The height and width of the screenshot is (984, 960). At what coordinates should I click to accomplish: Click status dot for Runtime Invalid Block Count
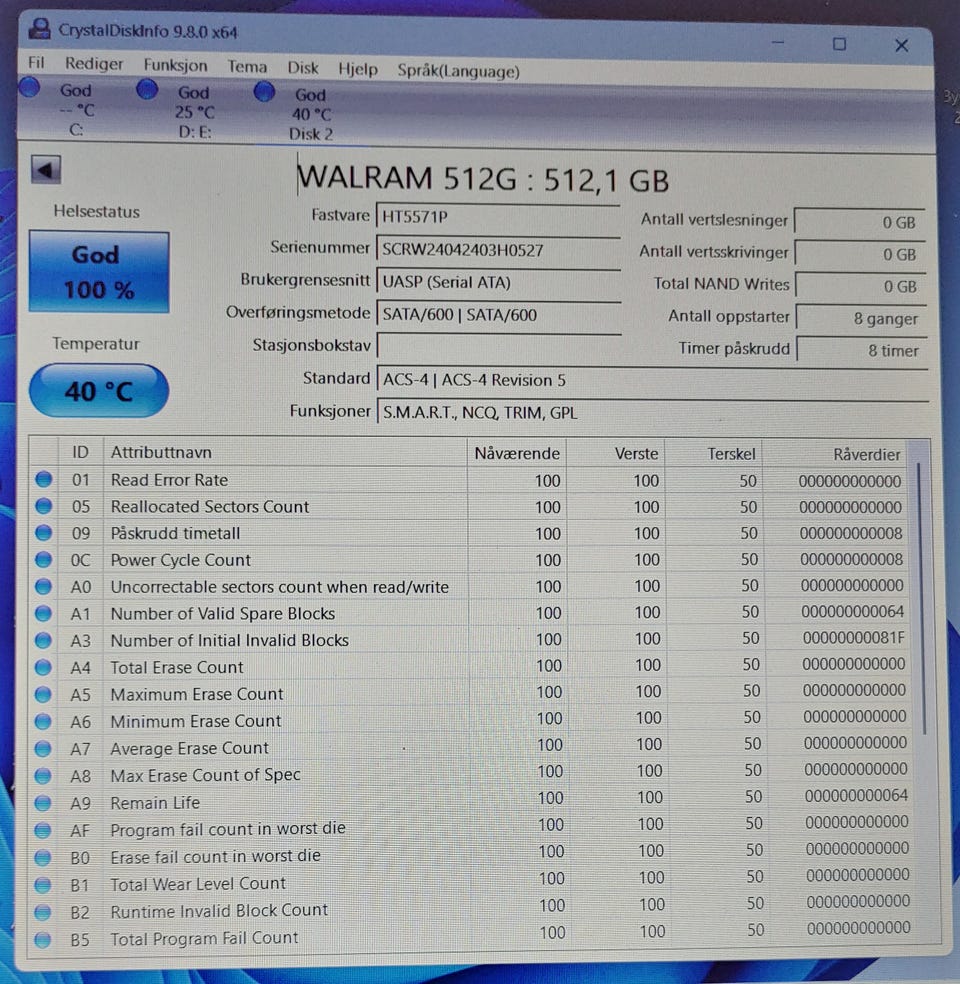(43, 912)
